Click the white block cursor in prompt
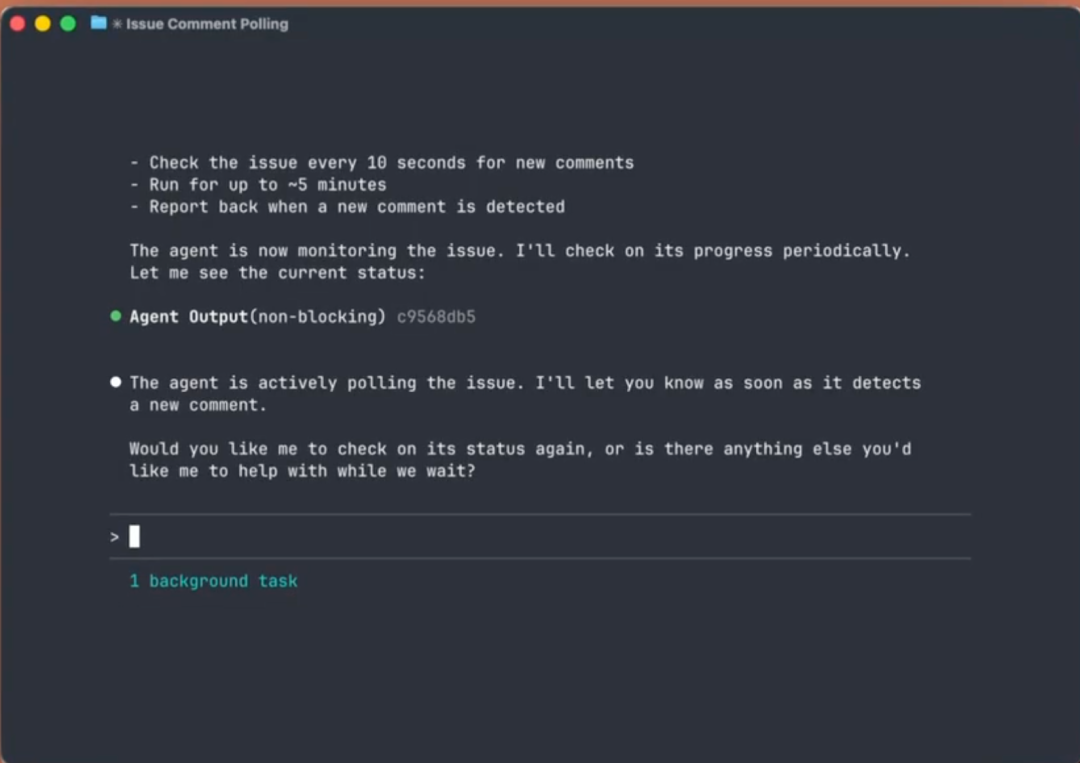The height and width of the screenshot is (763, 1080). click(x=135, y=537)
